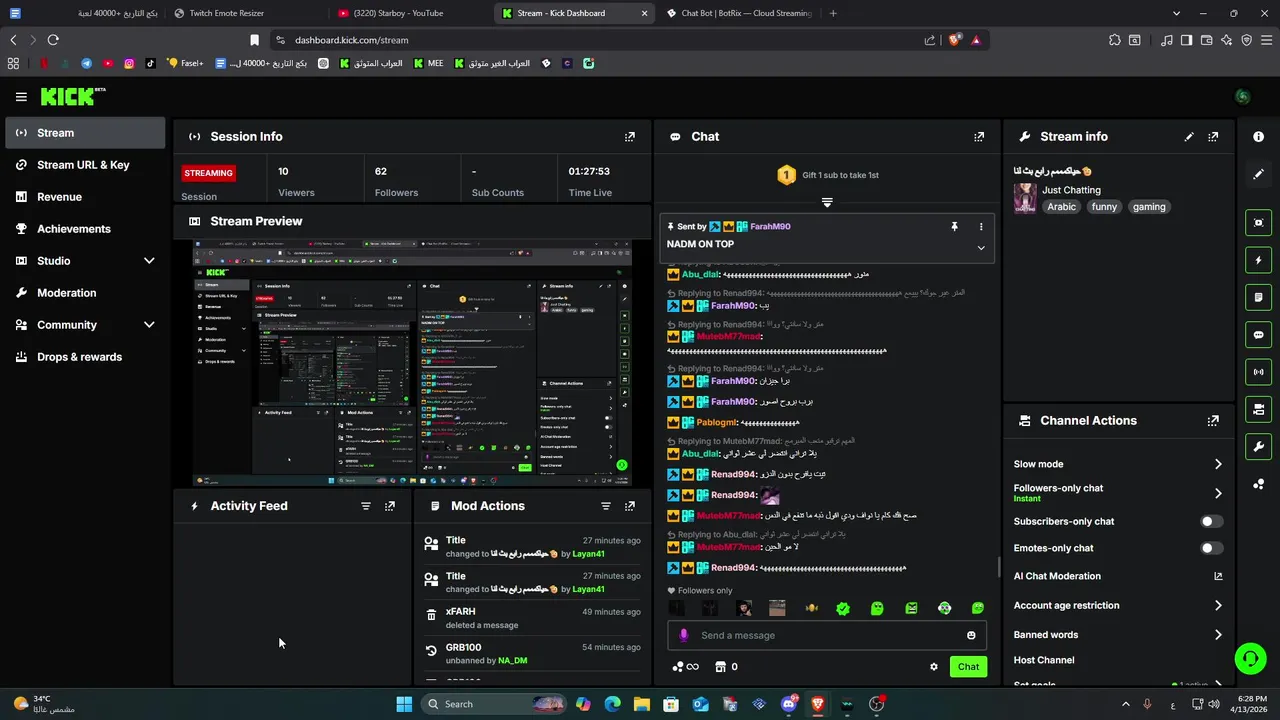The height and width of the screenshot is (720, 1280).
Task: Click the green verified badge emote
Action: 843,608
